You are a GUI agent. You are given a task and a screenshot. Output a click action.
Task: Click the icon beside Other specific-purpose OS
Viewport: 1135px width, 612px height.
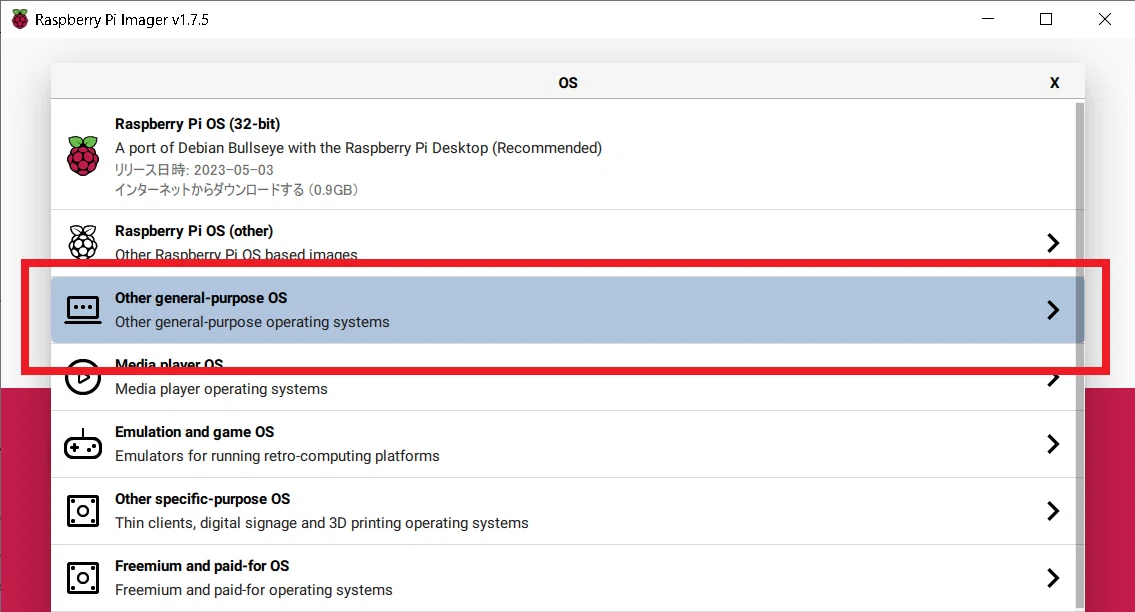pos(83,511)
